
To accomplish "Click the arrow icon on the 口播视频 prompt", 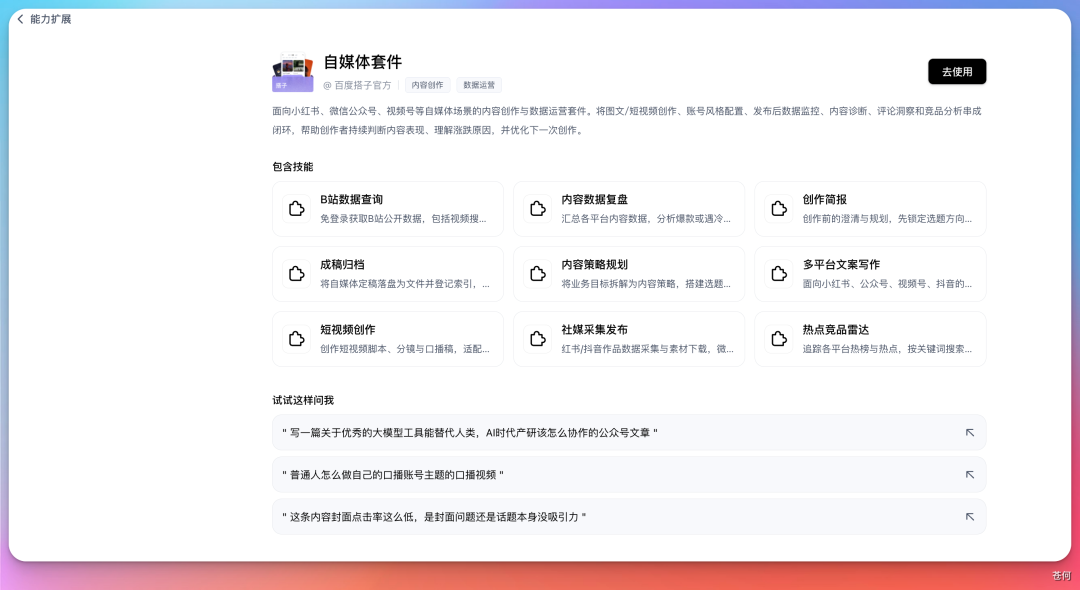I will point(969,474).
